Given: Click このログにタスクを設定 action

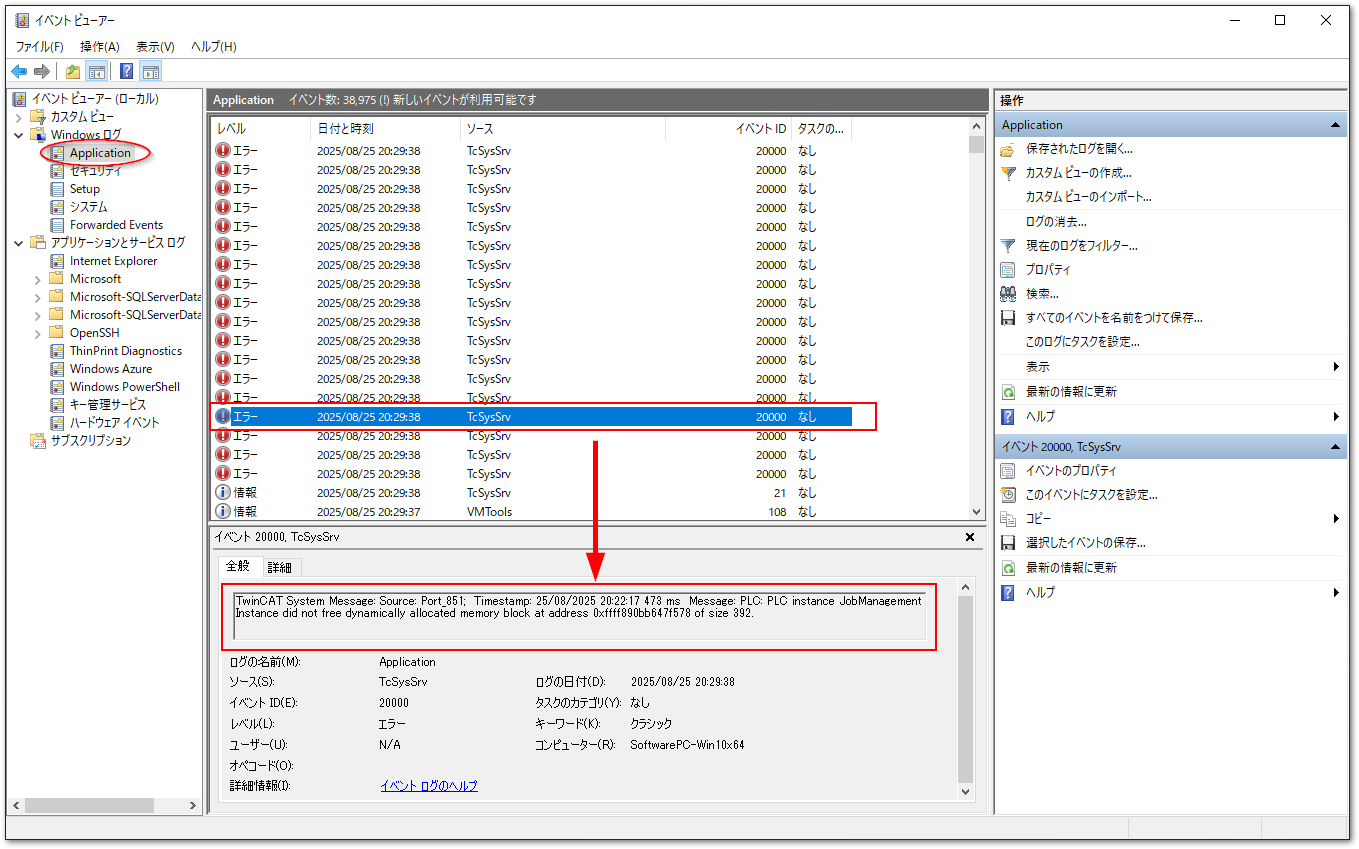Looking at the screenshot, I should click(x=1082, y=342).
